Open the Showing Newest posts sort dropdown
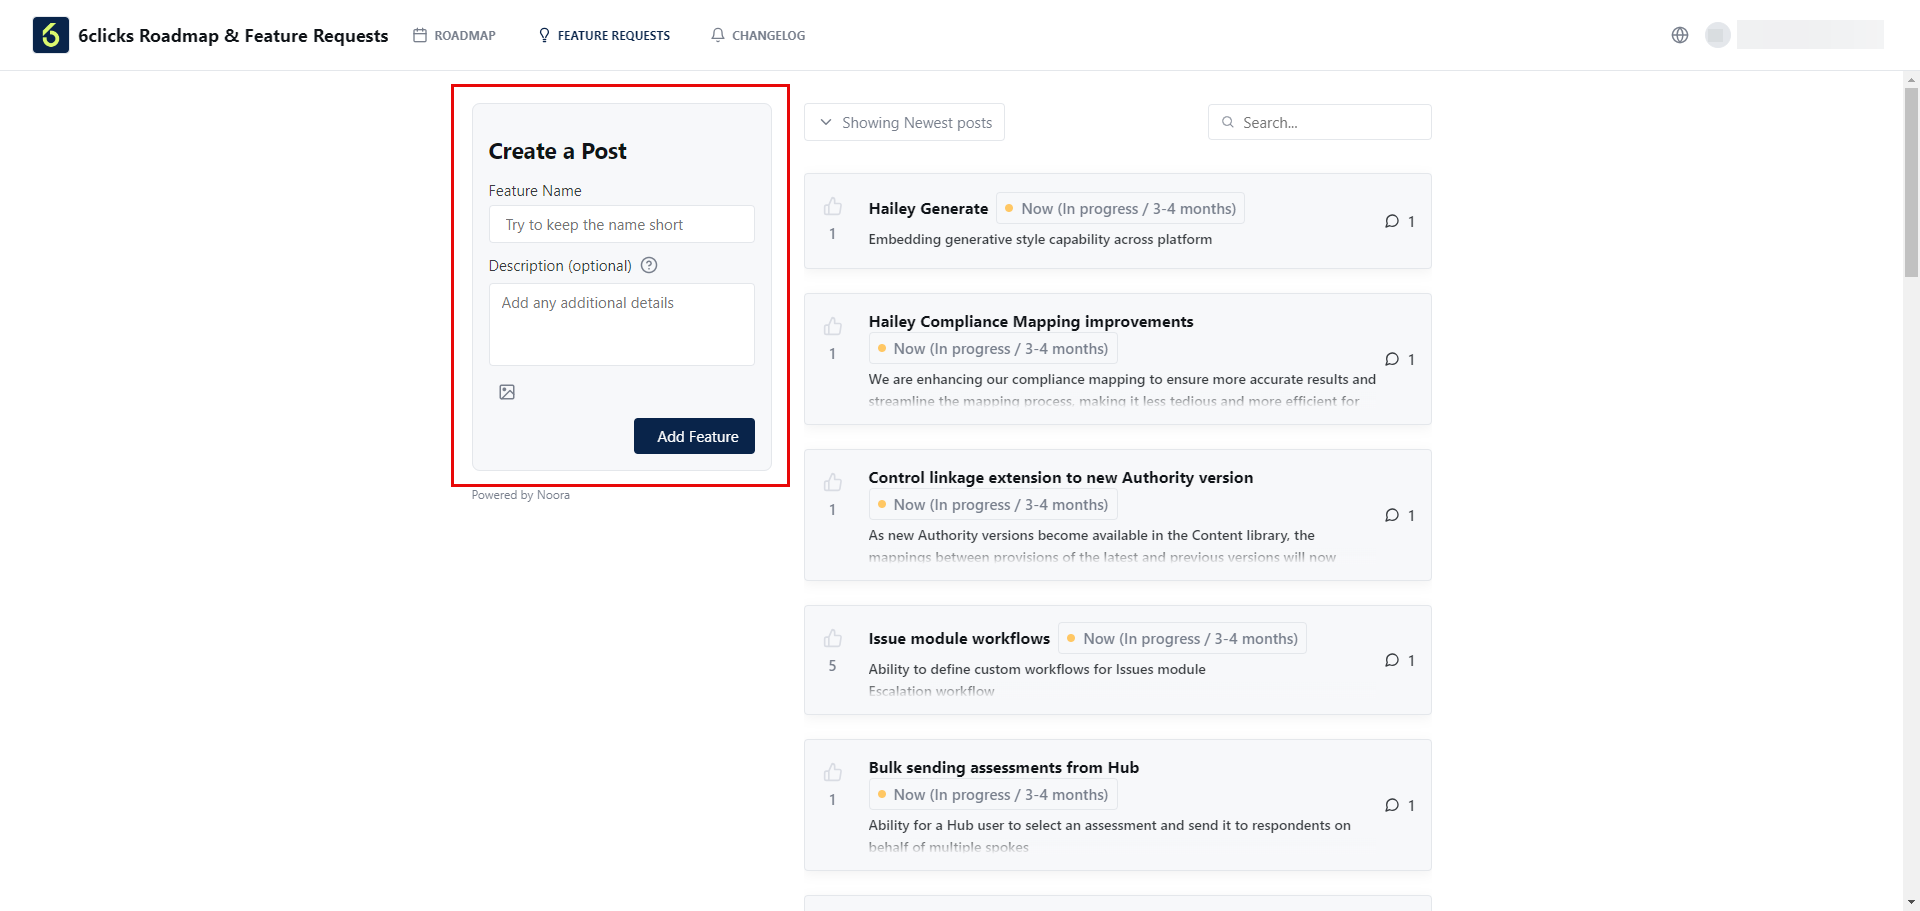This screenshot has width=1920, height=911. pyautogui.click(x=903, y=122)
